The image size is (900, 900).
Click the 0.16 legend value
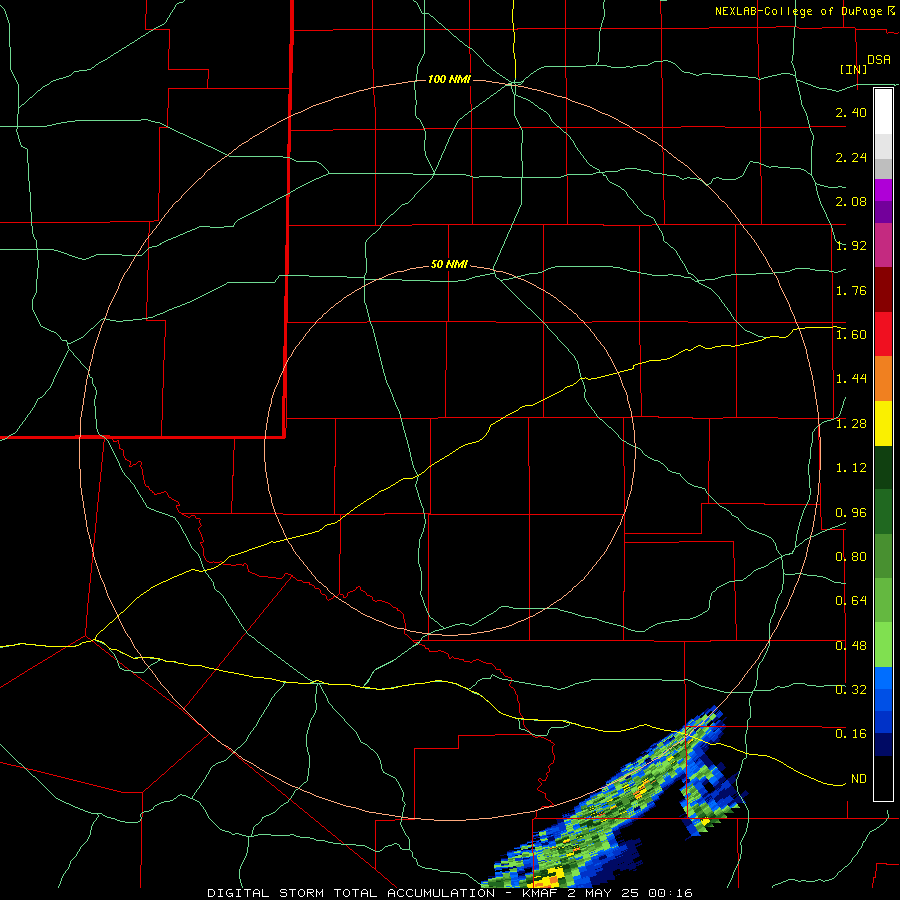851,734
